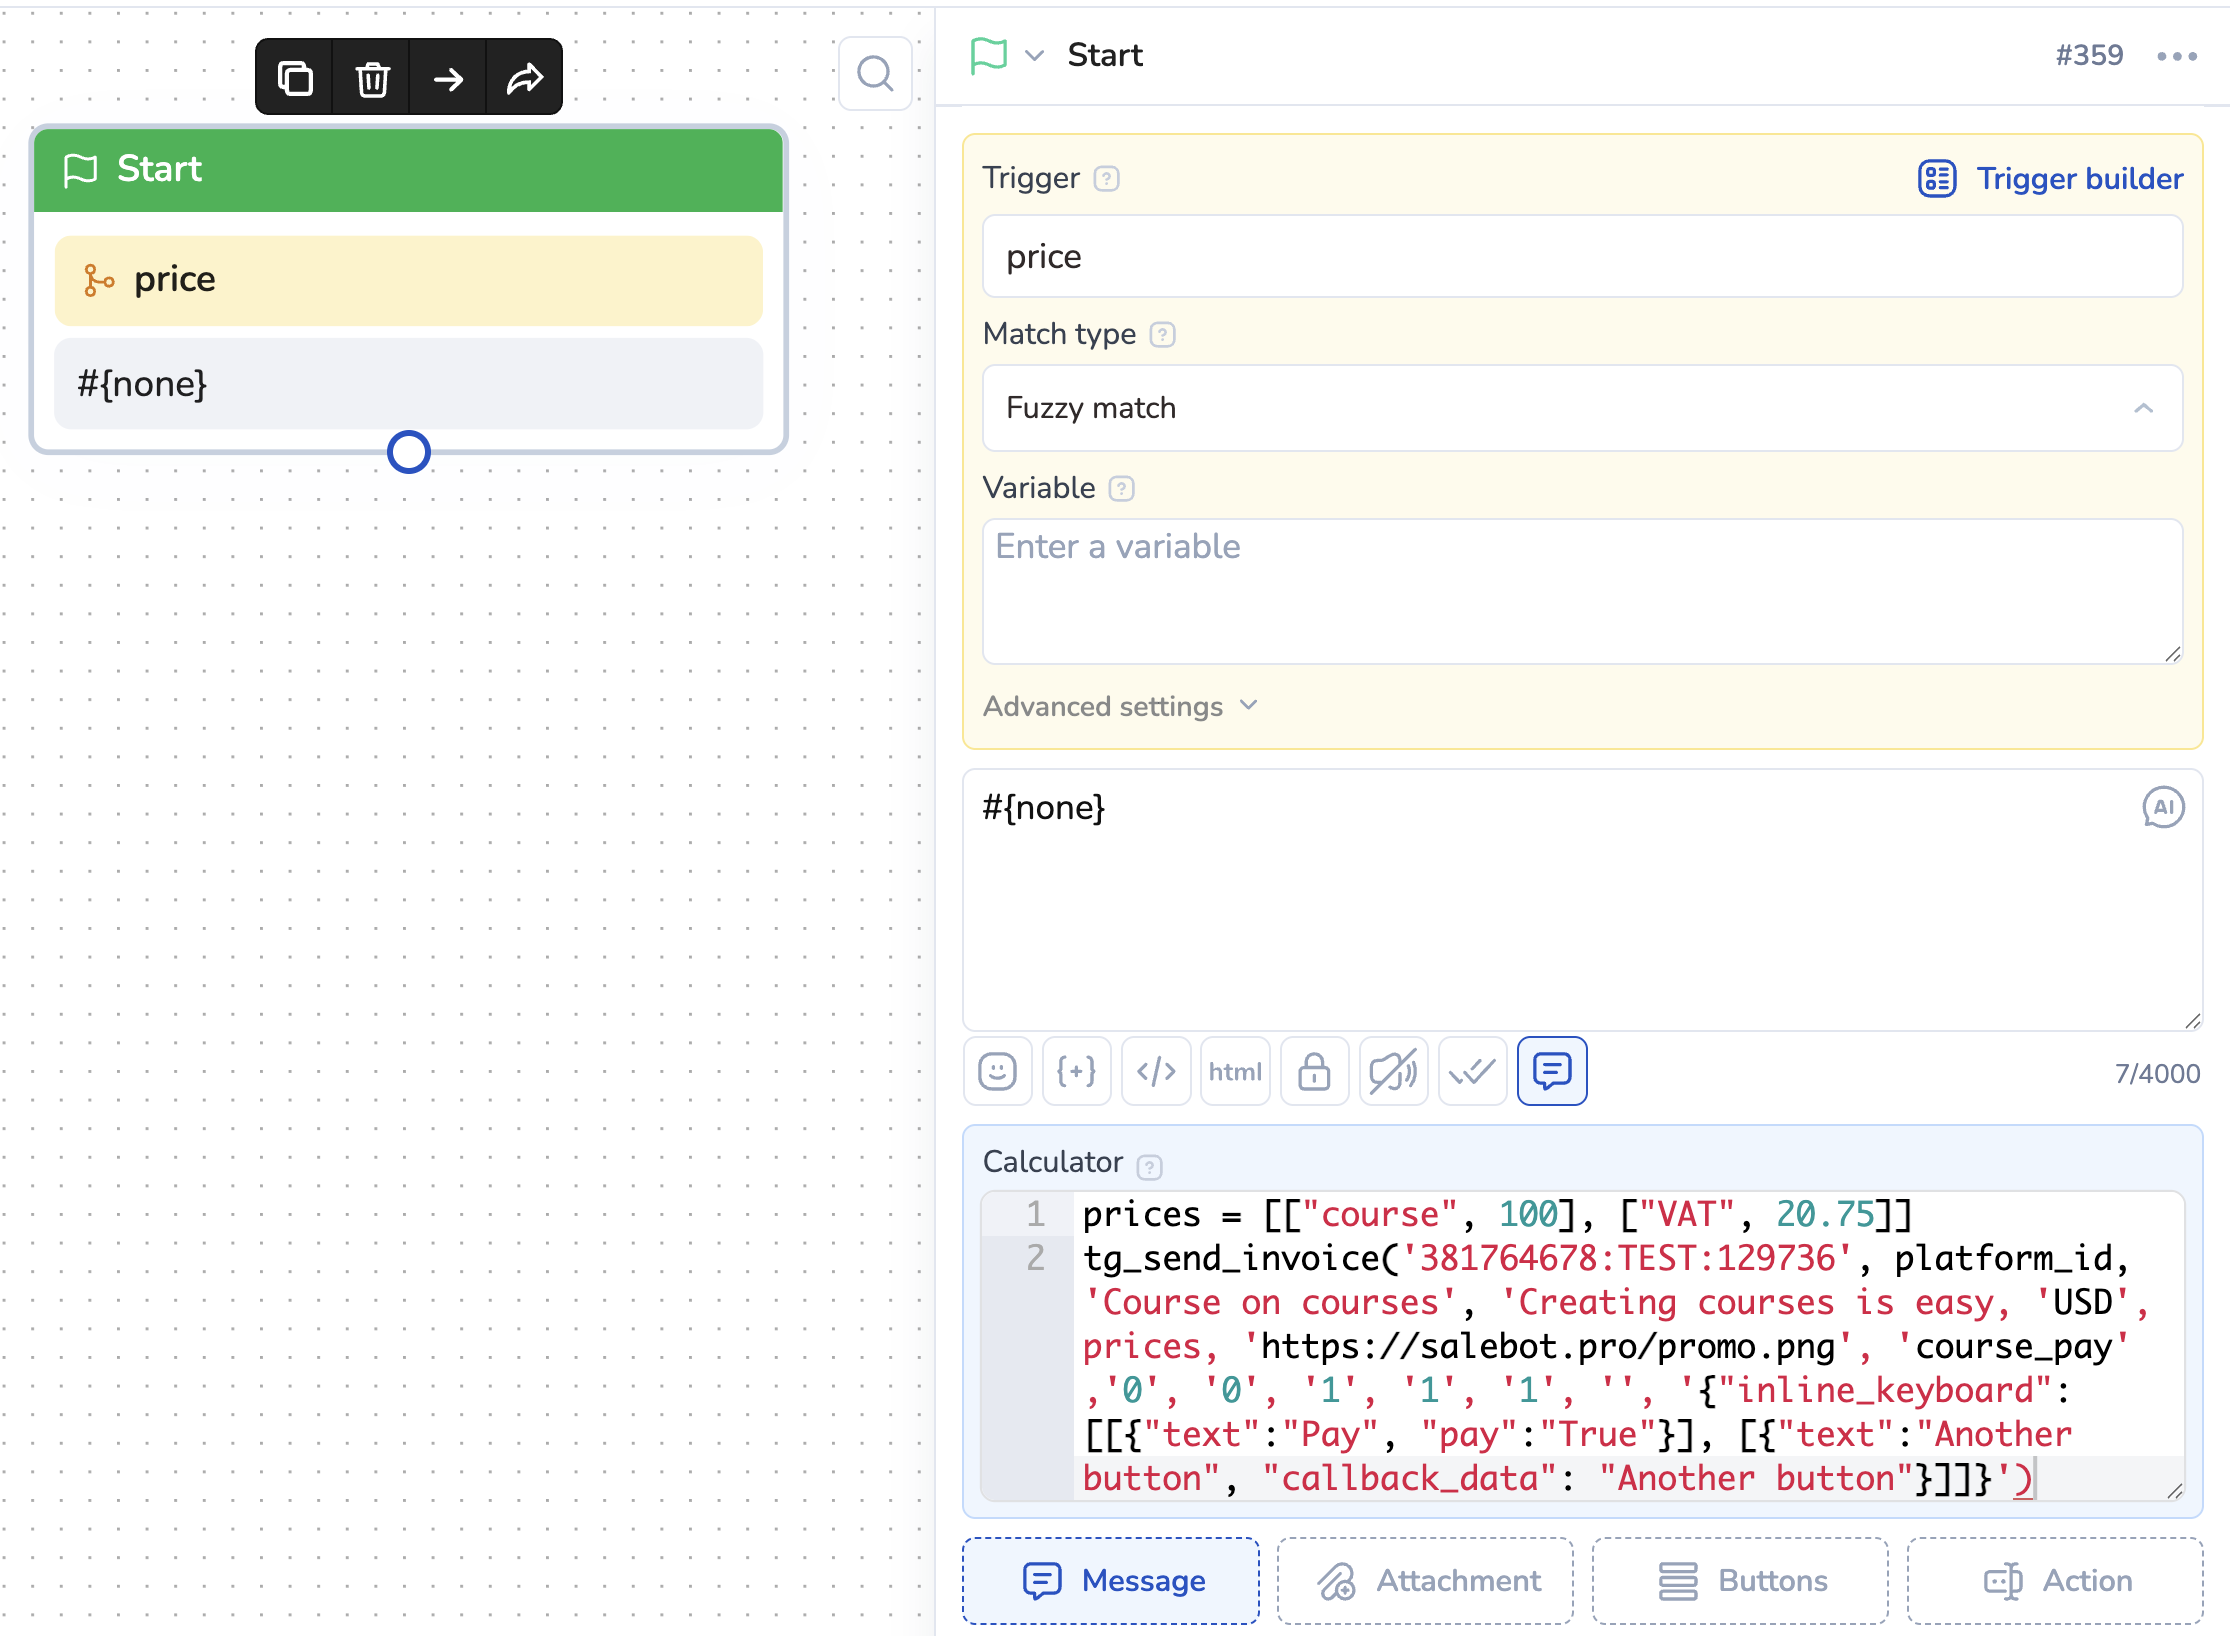Open the Fuzzy match dropdown
Viewport: 2230px width, 1636px height.
point(1581,408)
